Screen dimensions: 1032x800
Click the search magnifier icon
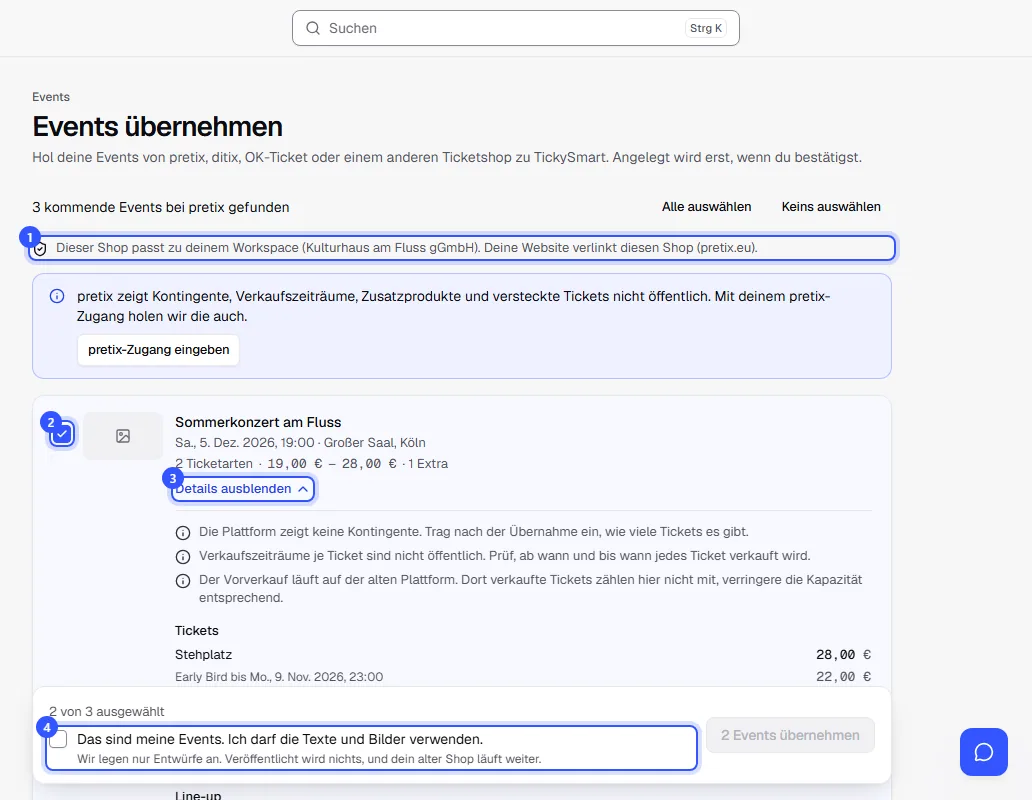pyautogui.click(x=313, y=28)
